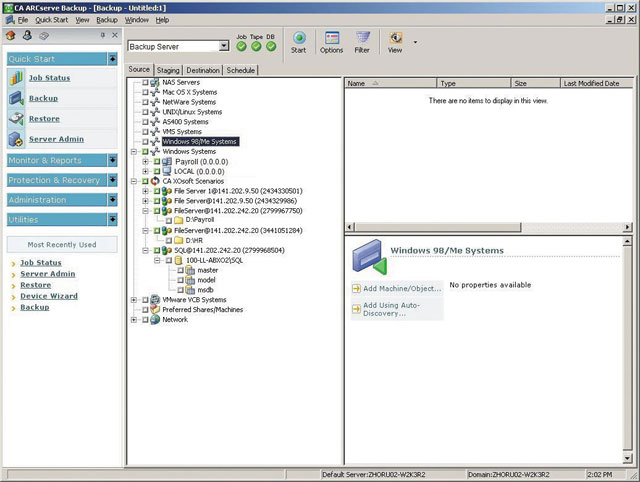640x482 pixels.
Task: Open the Options toolbar icon
Action: click(x=332, y=38)
